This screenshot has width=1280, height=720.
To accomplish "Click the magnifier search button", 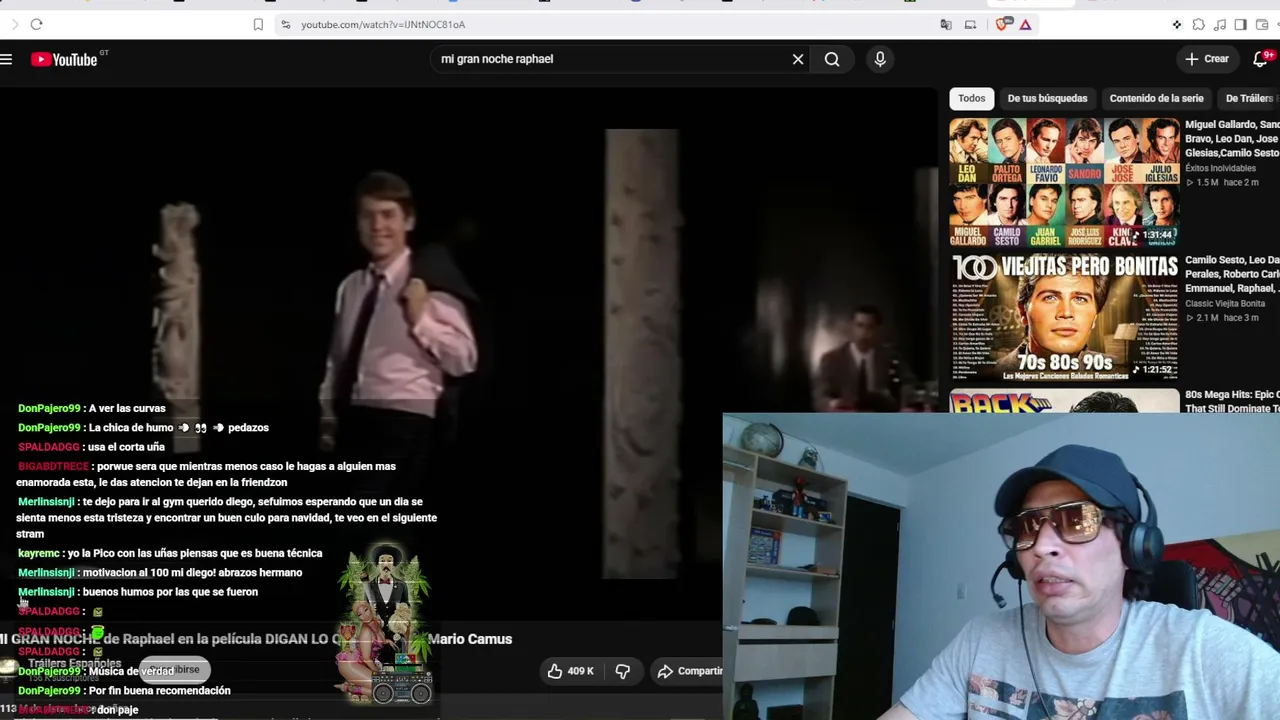I will [x=832, y=59].
